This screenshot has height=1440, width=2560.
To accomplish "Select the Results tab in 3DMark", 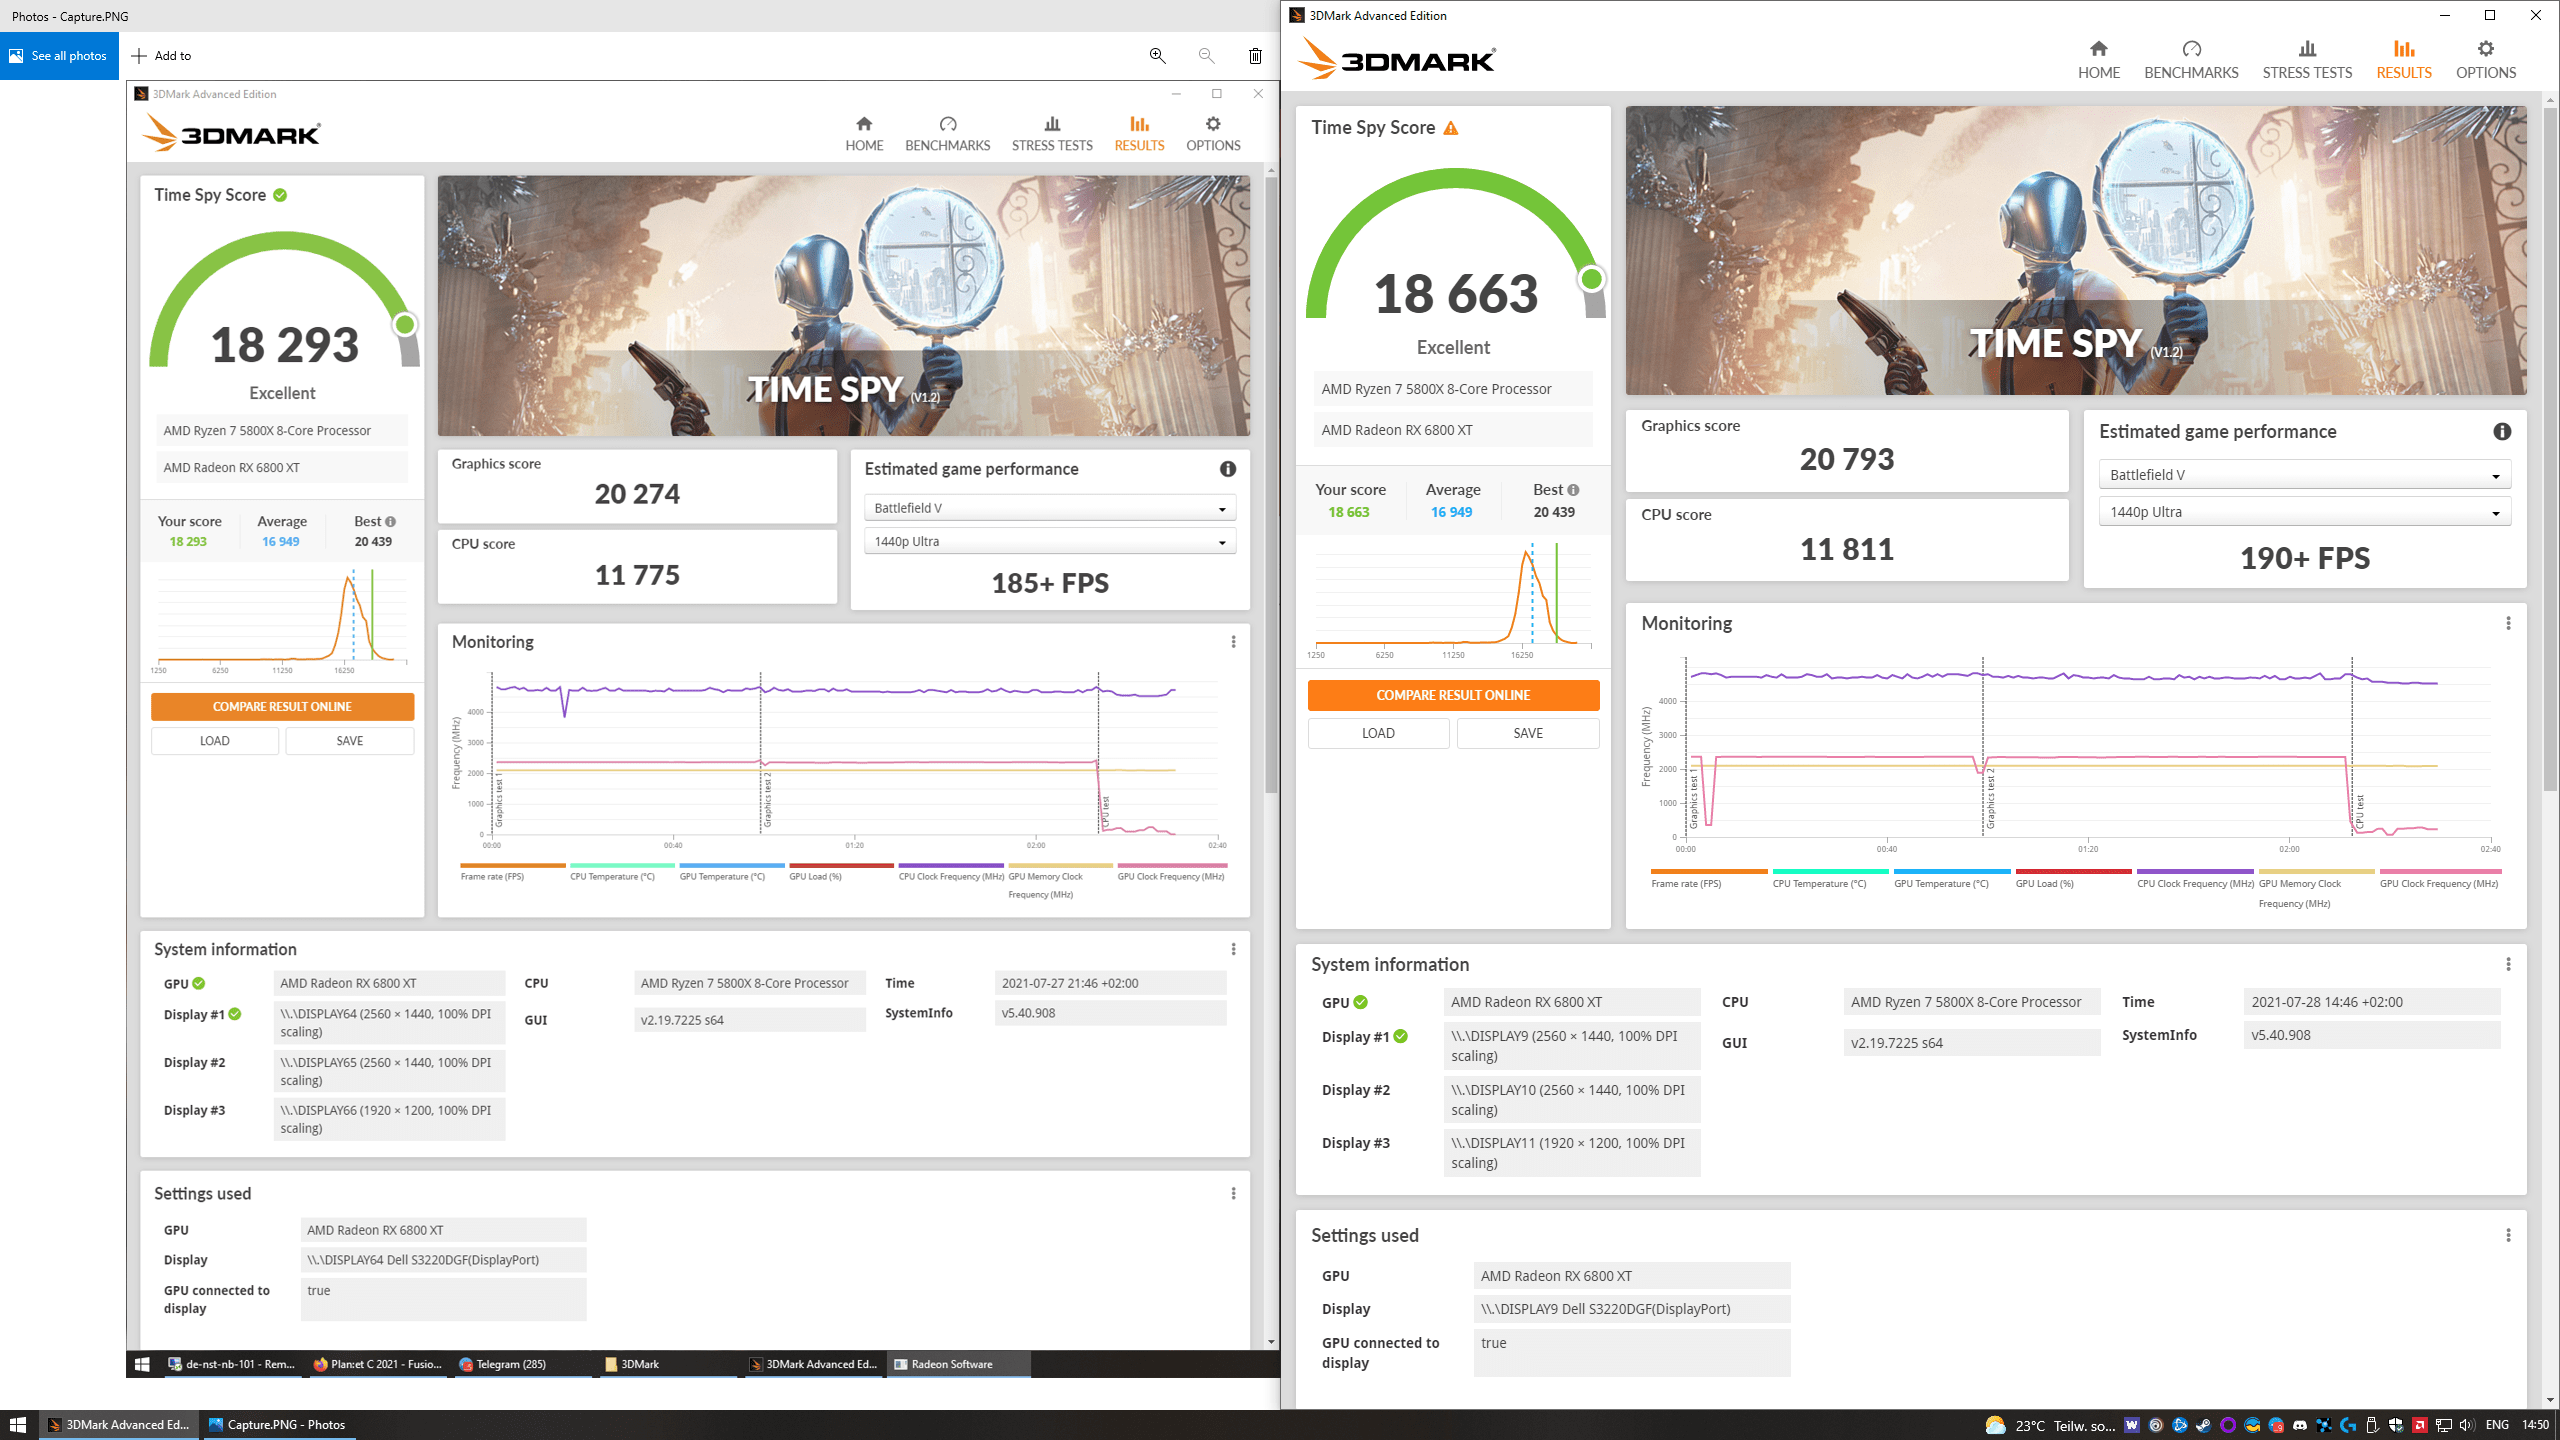I will [x=2403, y=60].
